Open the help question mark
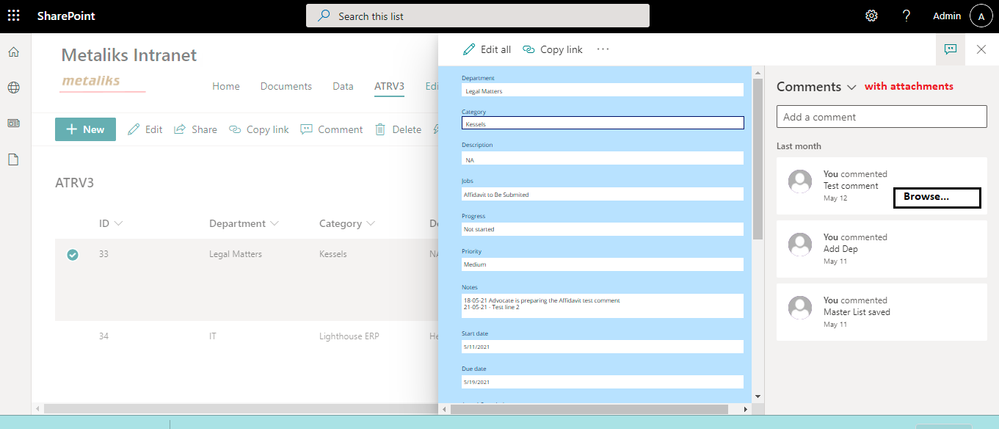 point(907,16)
